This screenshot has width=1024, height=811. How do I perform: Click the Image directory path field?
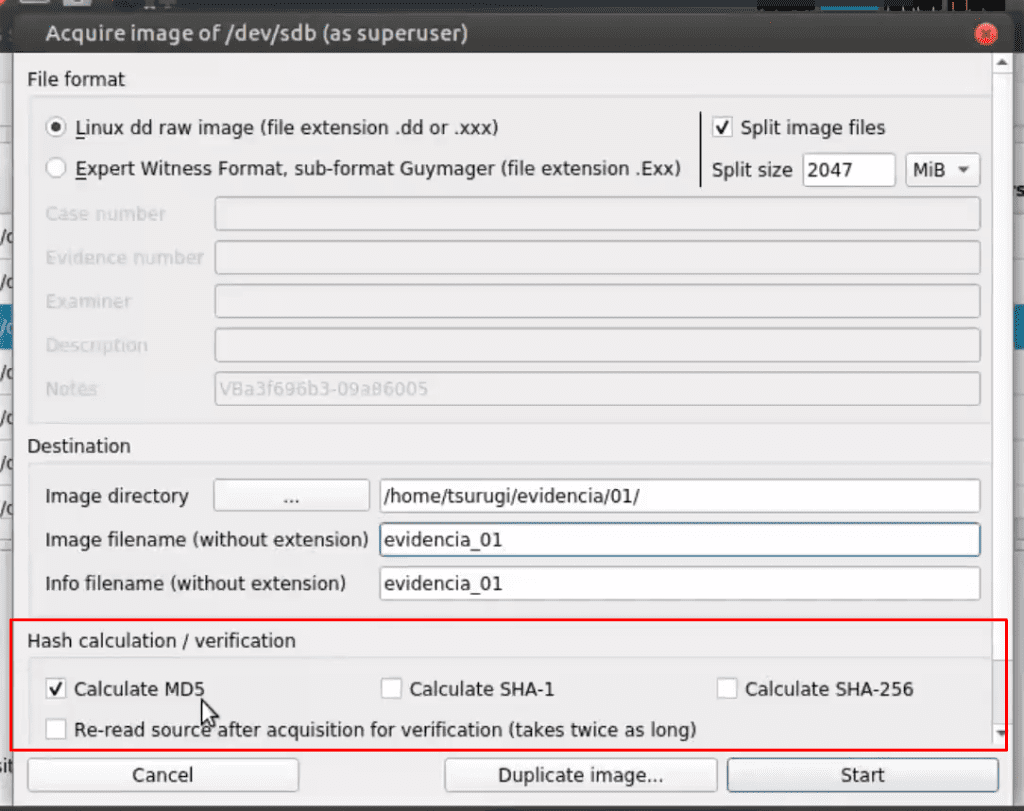[679, 496]
